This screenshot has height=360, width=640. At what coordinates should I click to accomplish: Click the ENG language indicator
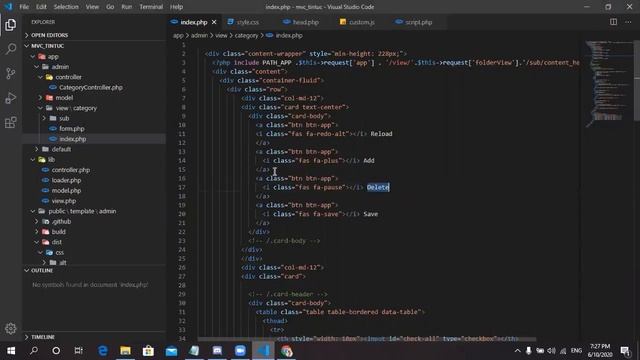(x=576, y=351)
